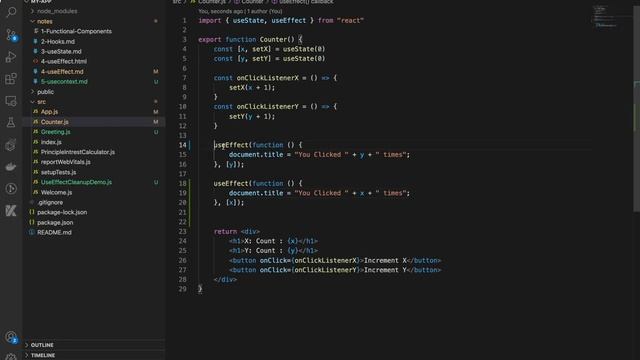Click 'Increment X' button text in code
640x360 pixels.
click(x=385, y=260)
